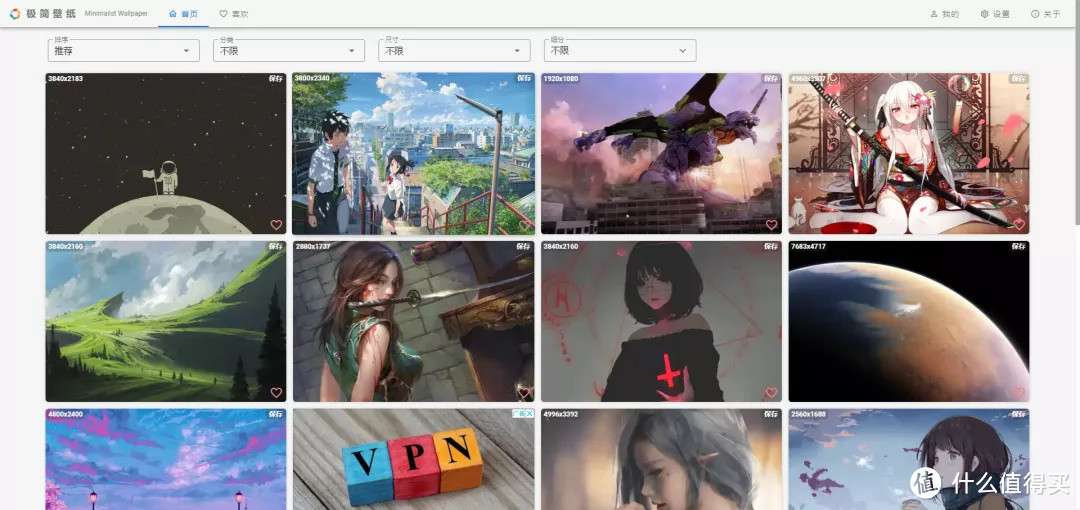View the green rolling hills wallpaper
This screenshot has height=510, width=1080.
[x=166, y=321]
